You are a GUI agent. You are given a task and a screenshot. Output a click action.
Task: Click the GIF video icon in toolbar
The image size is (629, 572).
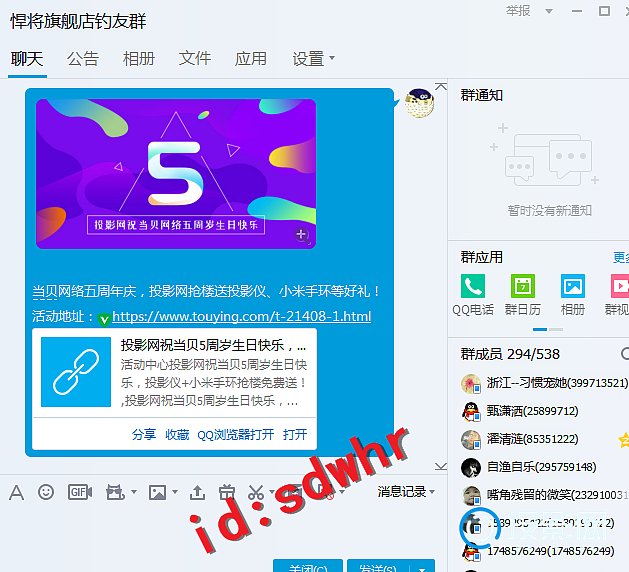pyautogui.click(x=80, y=492)
